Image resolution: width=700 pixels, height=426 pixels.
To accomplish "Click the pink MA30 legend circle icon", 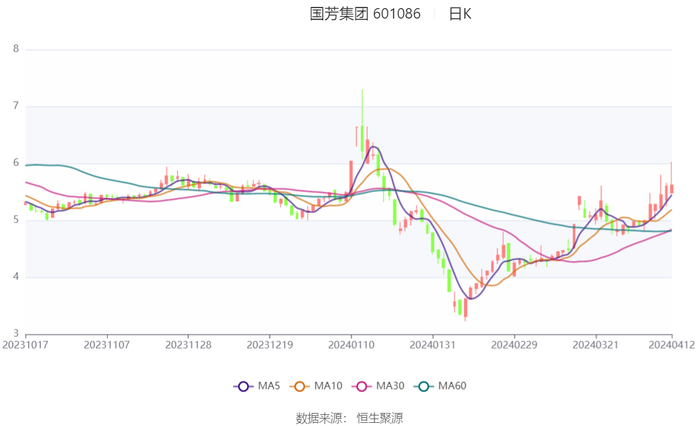I will coord(362,386).
